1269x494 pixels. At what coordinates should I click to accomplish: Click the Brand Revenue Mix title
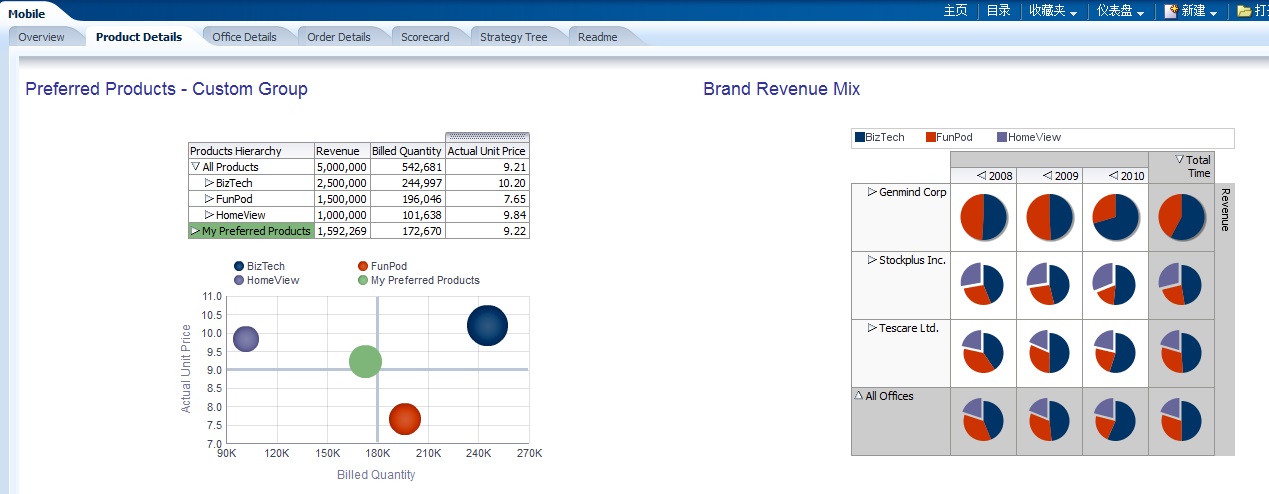782,89
